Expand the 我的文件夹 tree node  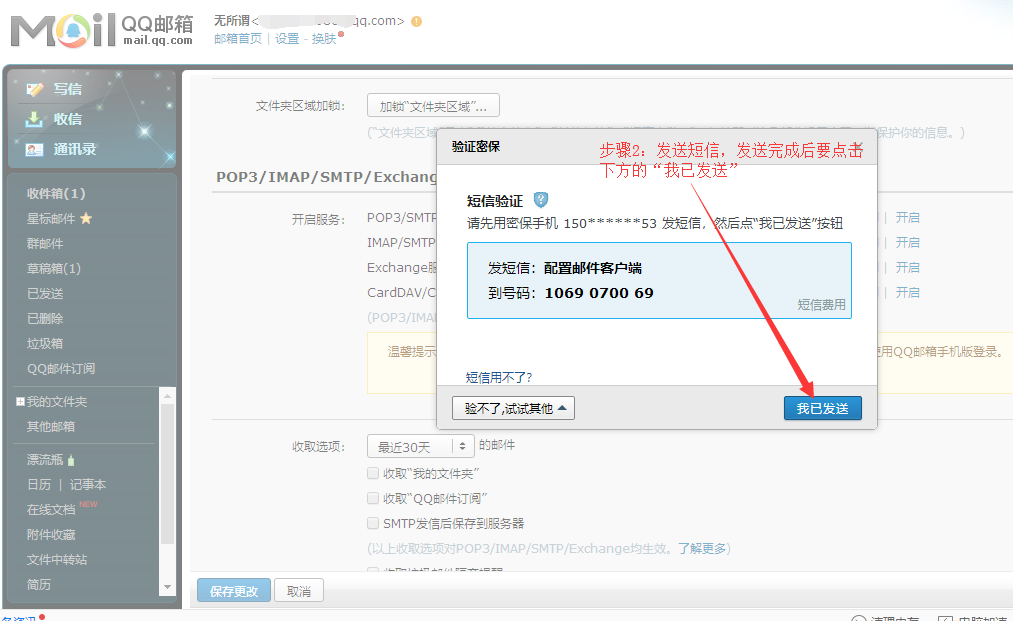[x=20, y=401]
